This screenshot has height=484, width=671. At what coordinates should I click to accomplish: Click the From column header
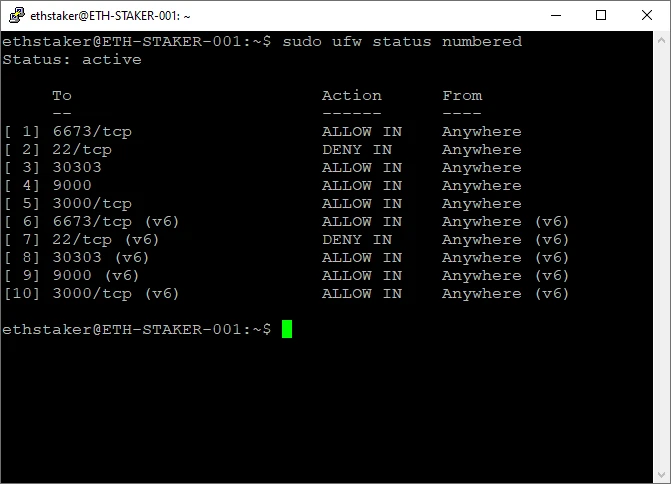pos(462,95)
